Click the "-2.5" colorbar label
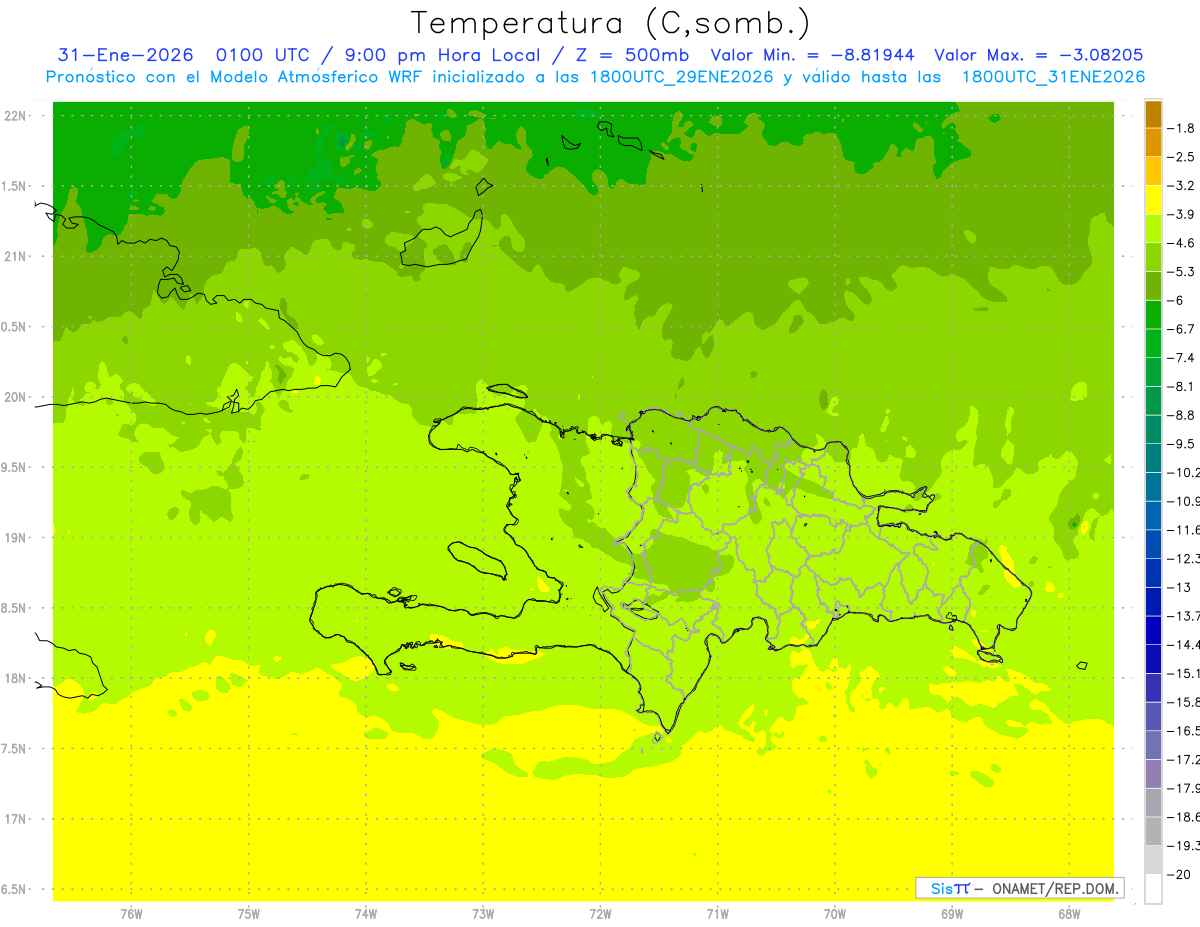The image size is (1200, 927). click(x=1181, y=157)
